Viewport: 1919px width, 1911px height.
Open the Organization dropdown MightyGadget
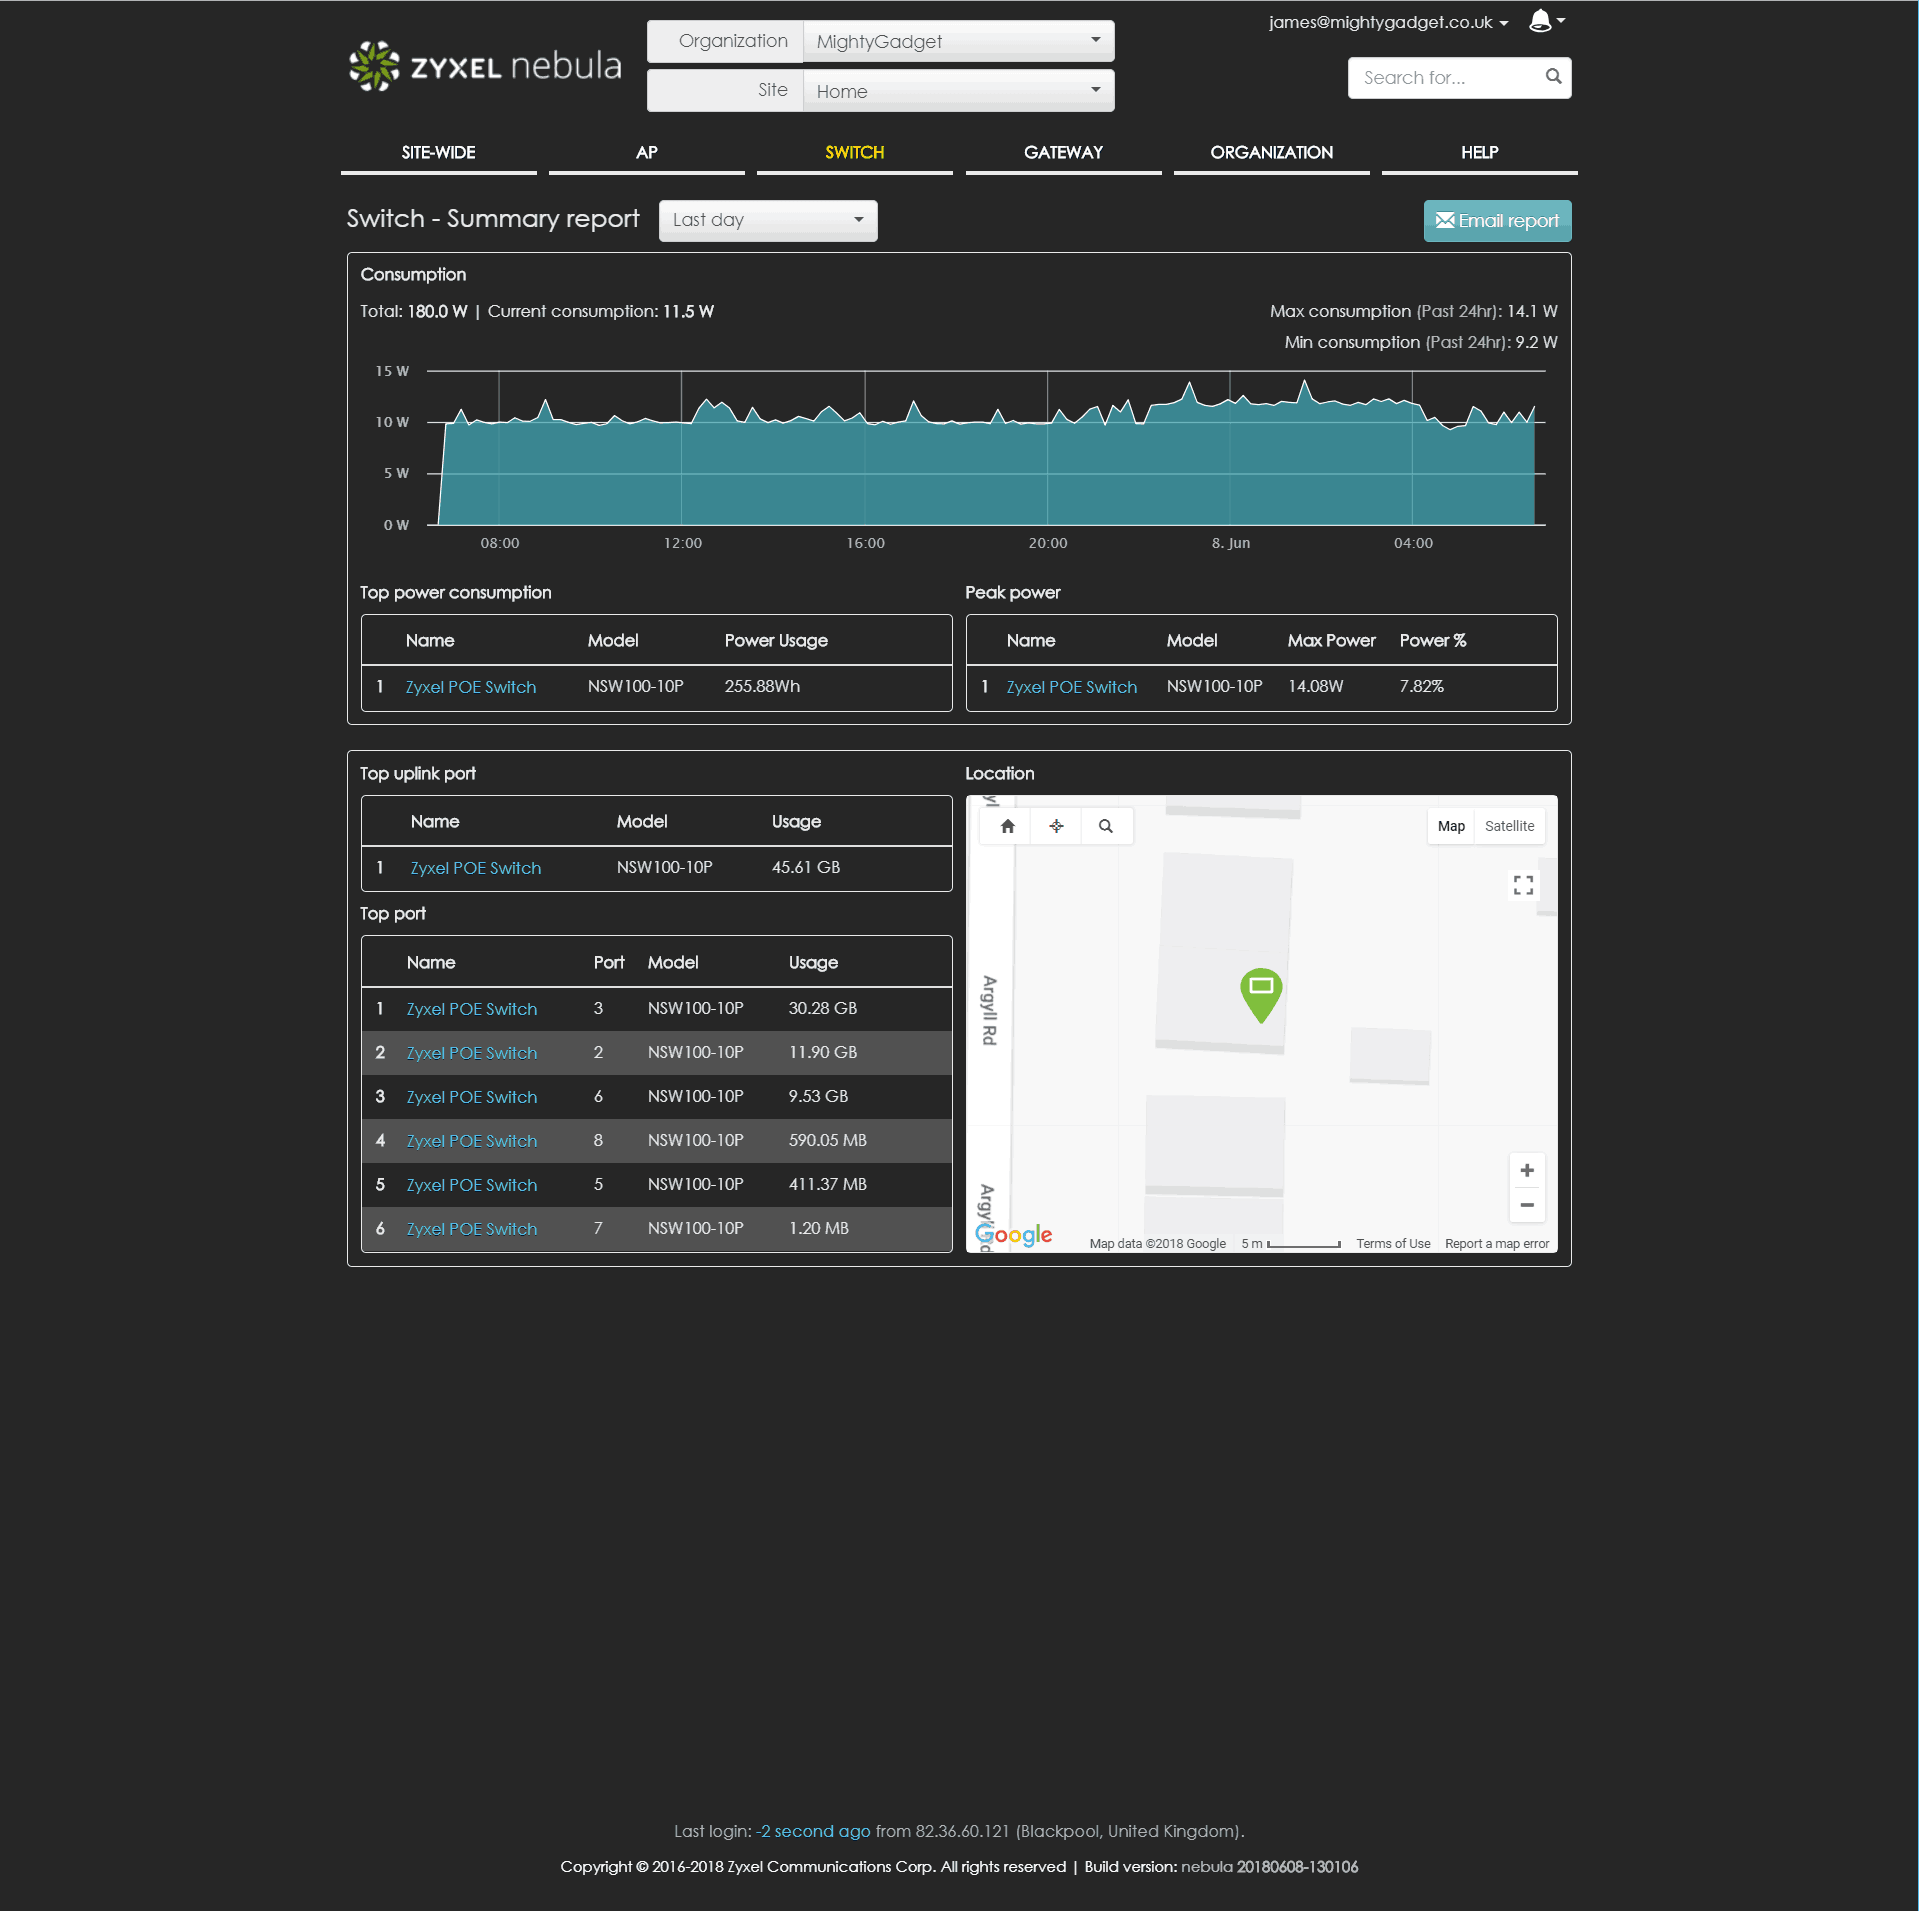pos(957,41)
